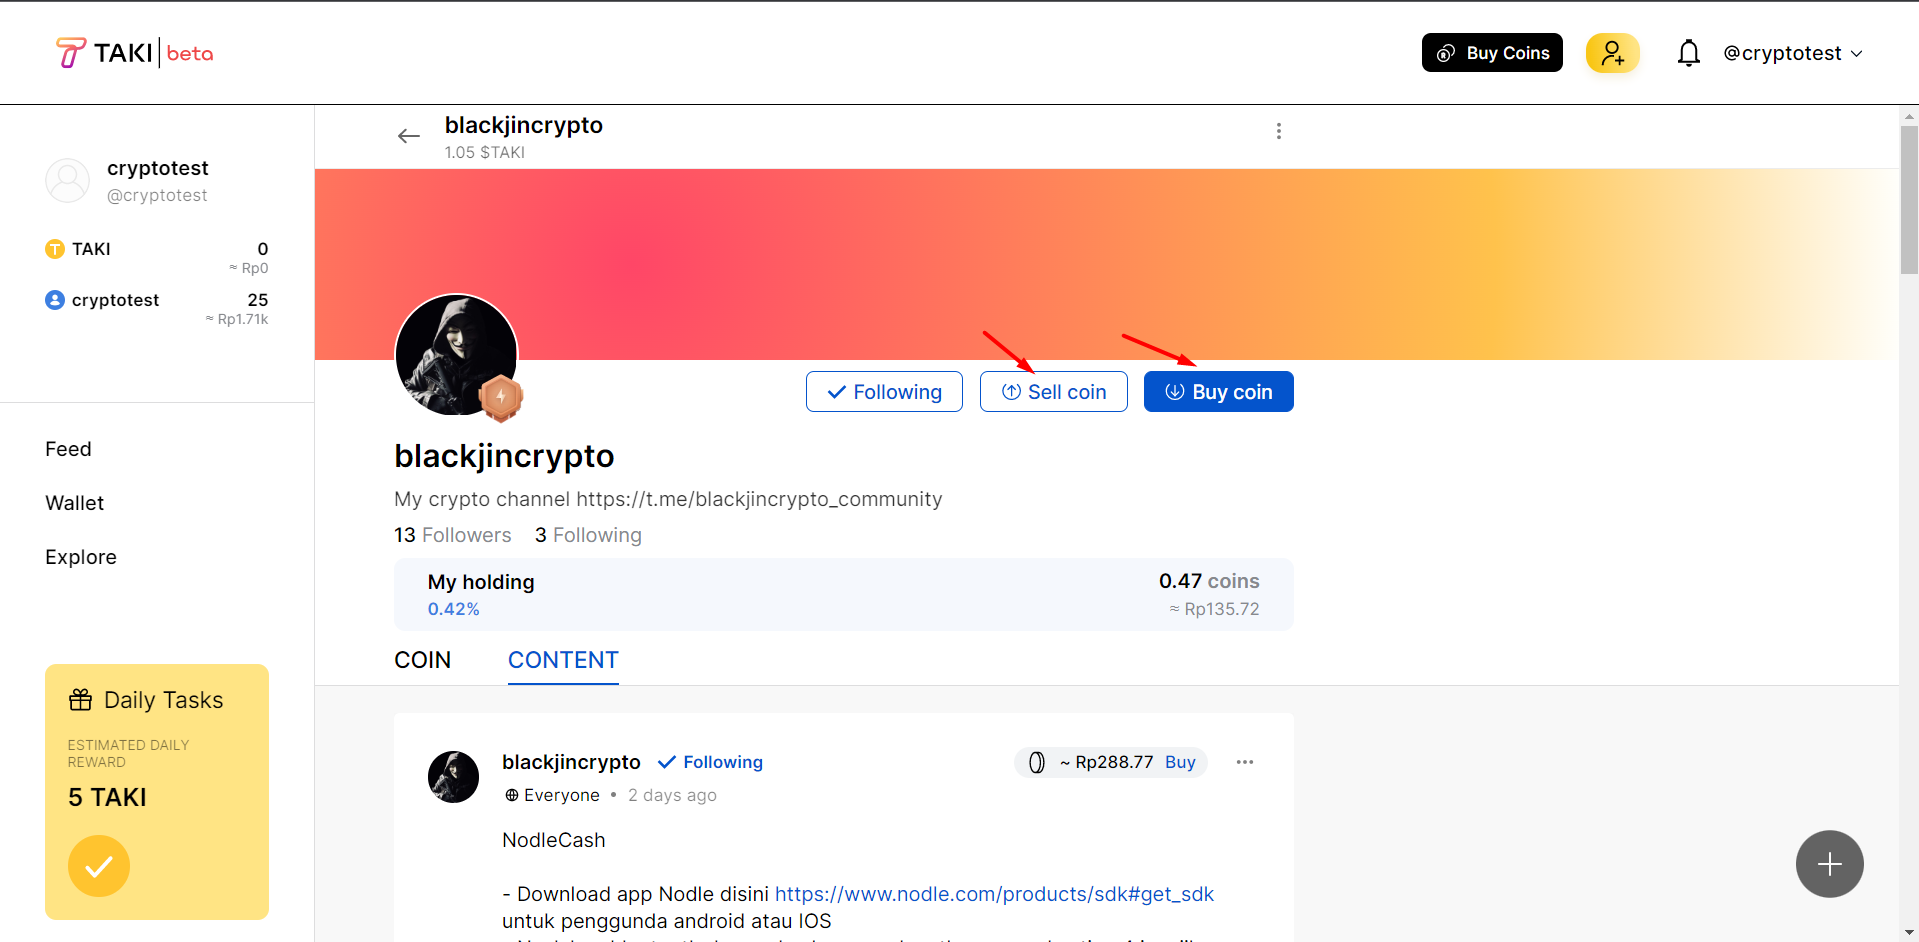Click the cryptotest coin icon in sidebar
The width and height of the screenshot is (1919, 942).
(x=55, y=300)
